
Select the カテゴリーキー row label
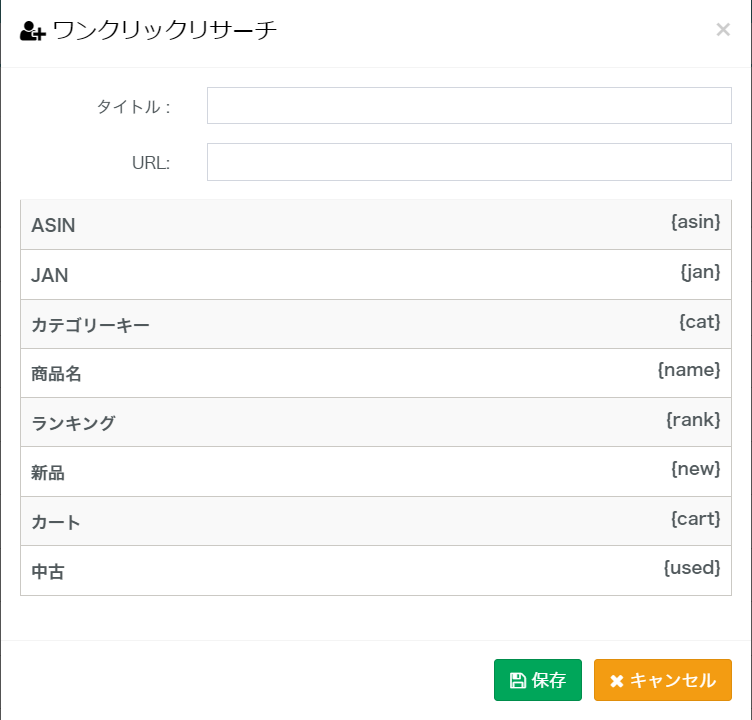pos(90,325)
